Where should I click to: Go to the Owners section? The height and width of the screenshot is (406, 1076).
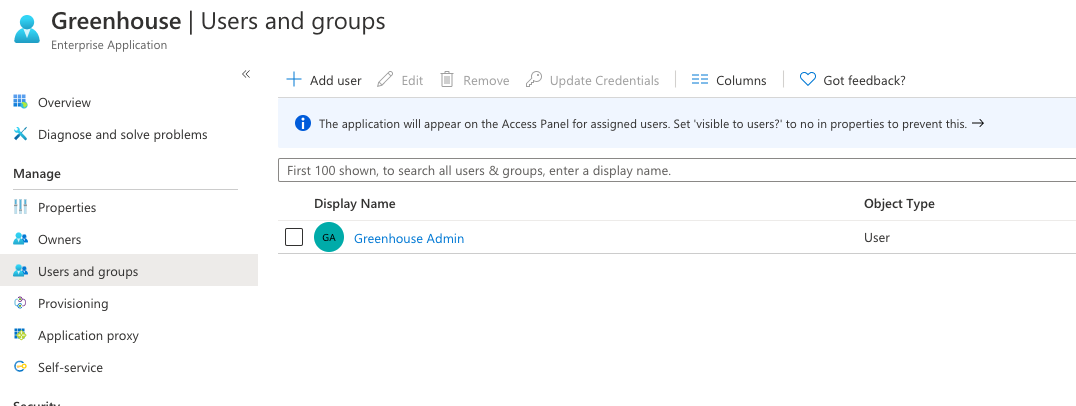coord(60,239)
